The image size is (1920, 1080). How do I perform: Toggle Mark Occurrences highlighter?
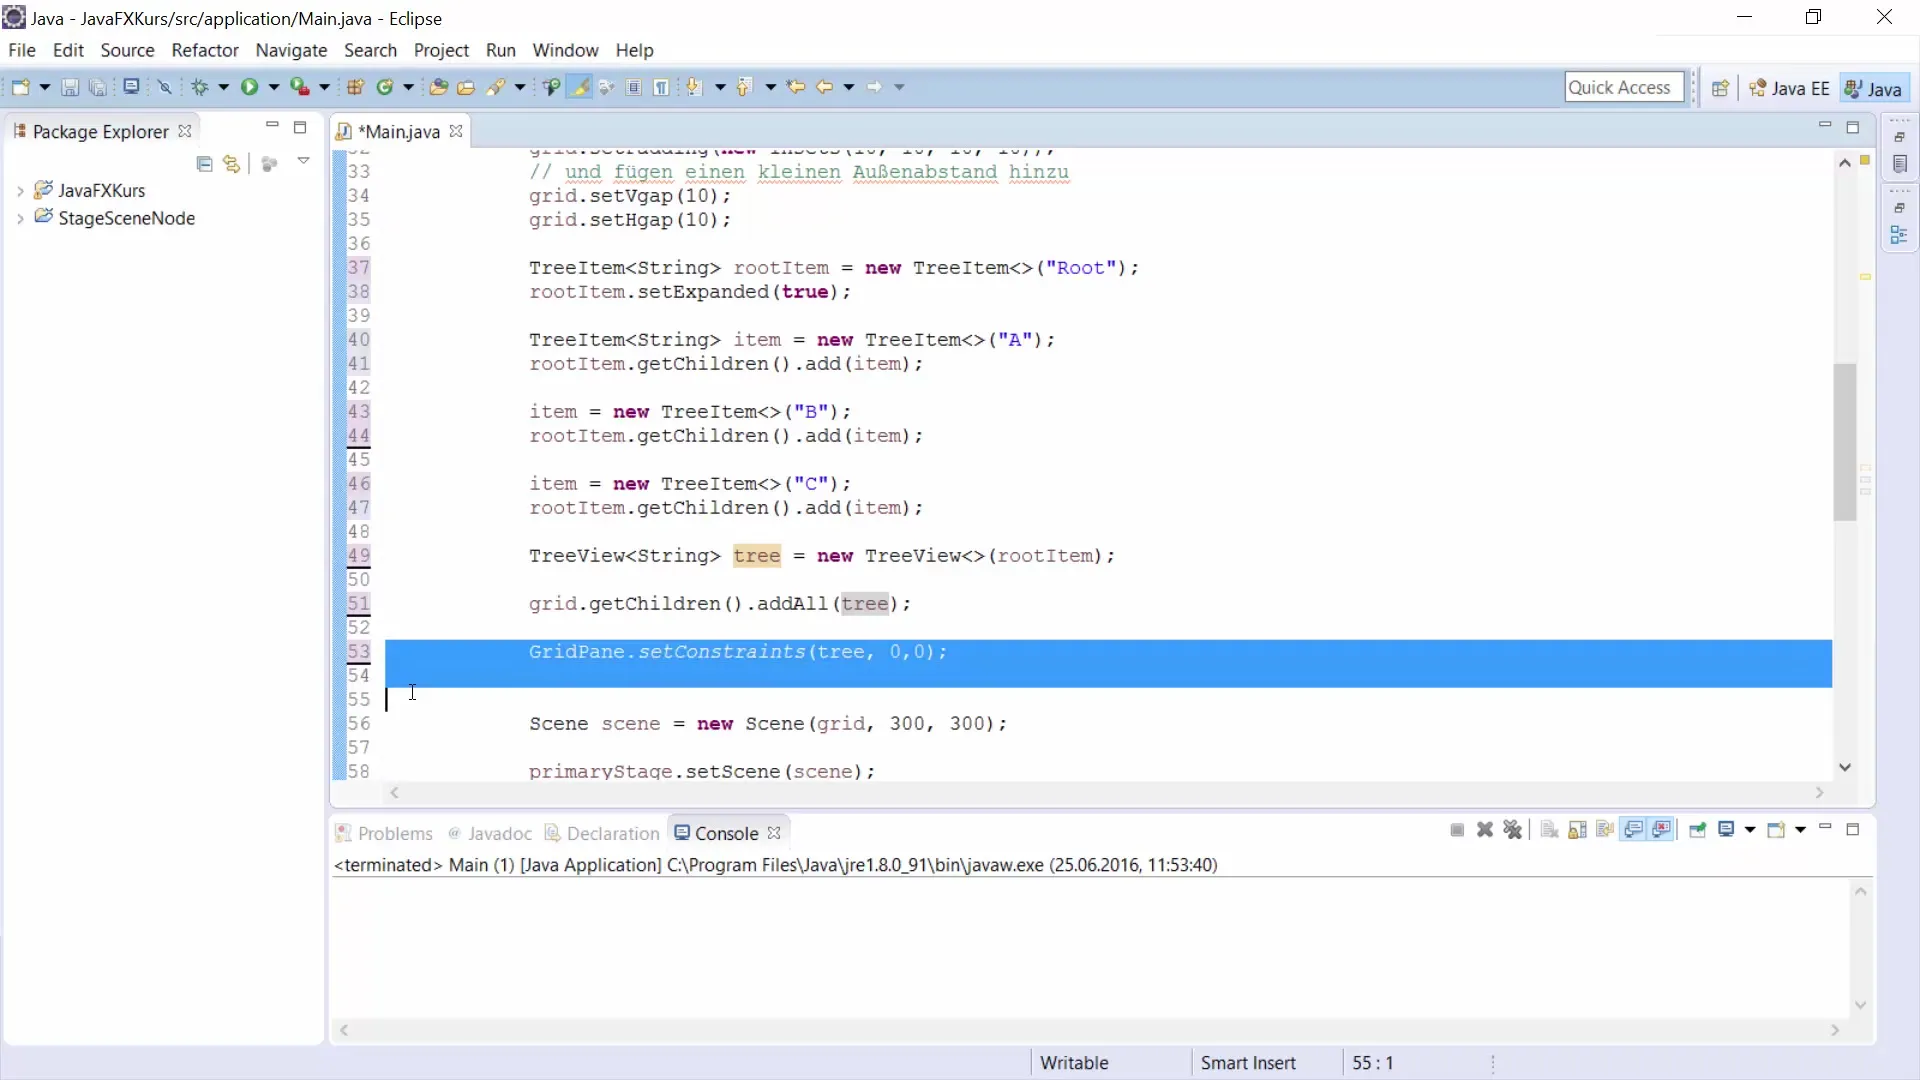tap(579, 87)
